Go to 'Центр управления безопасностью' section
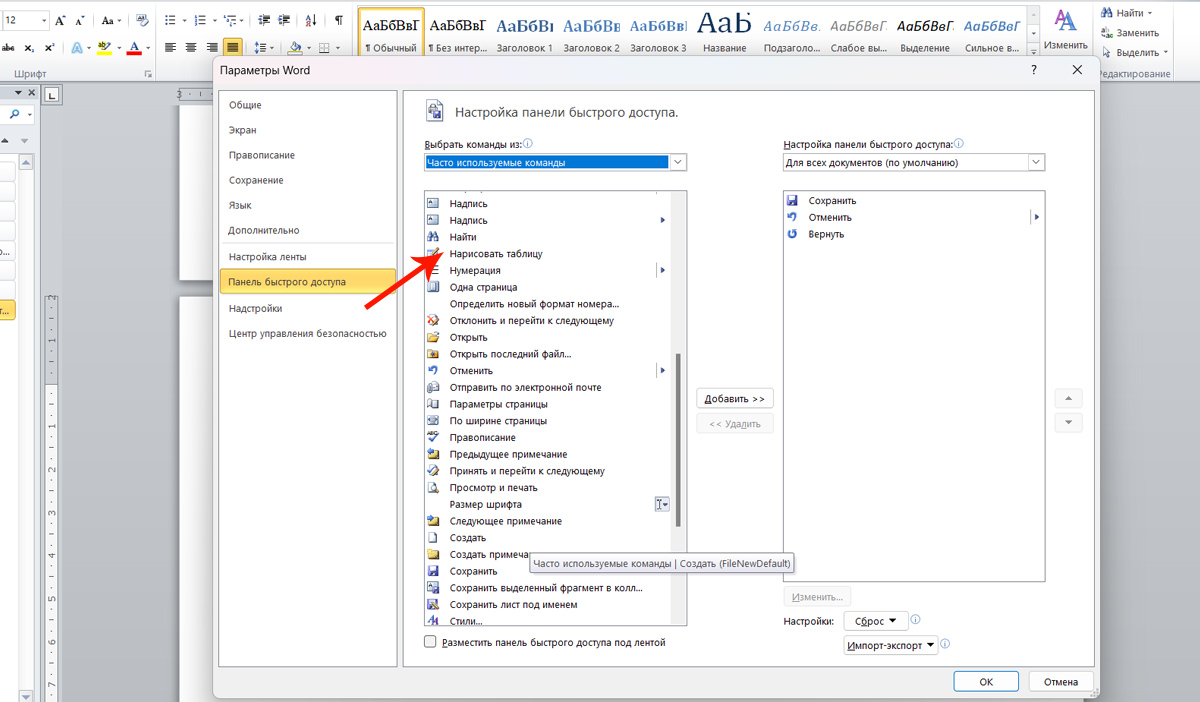 pos(307,334)
